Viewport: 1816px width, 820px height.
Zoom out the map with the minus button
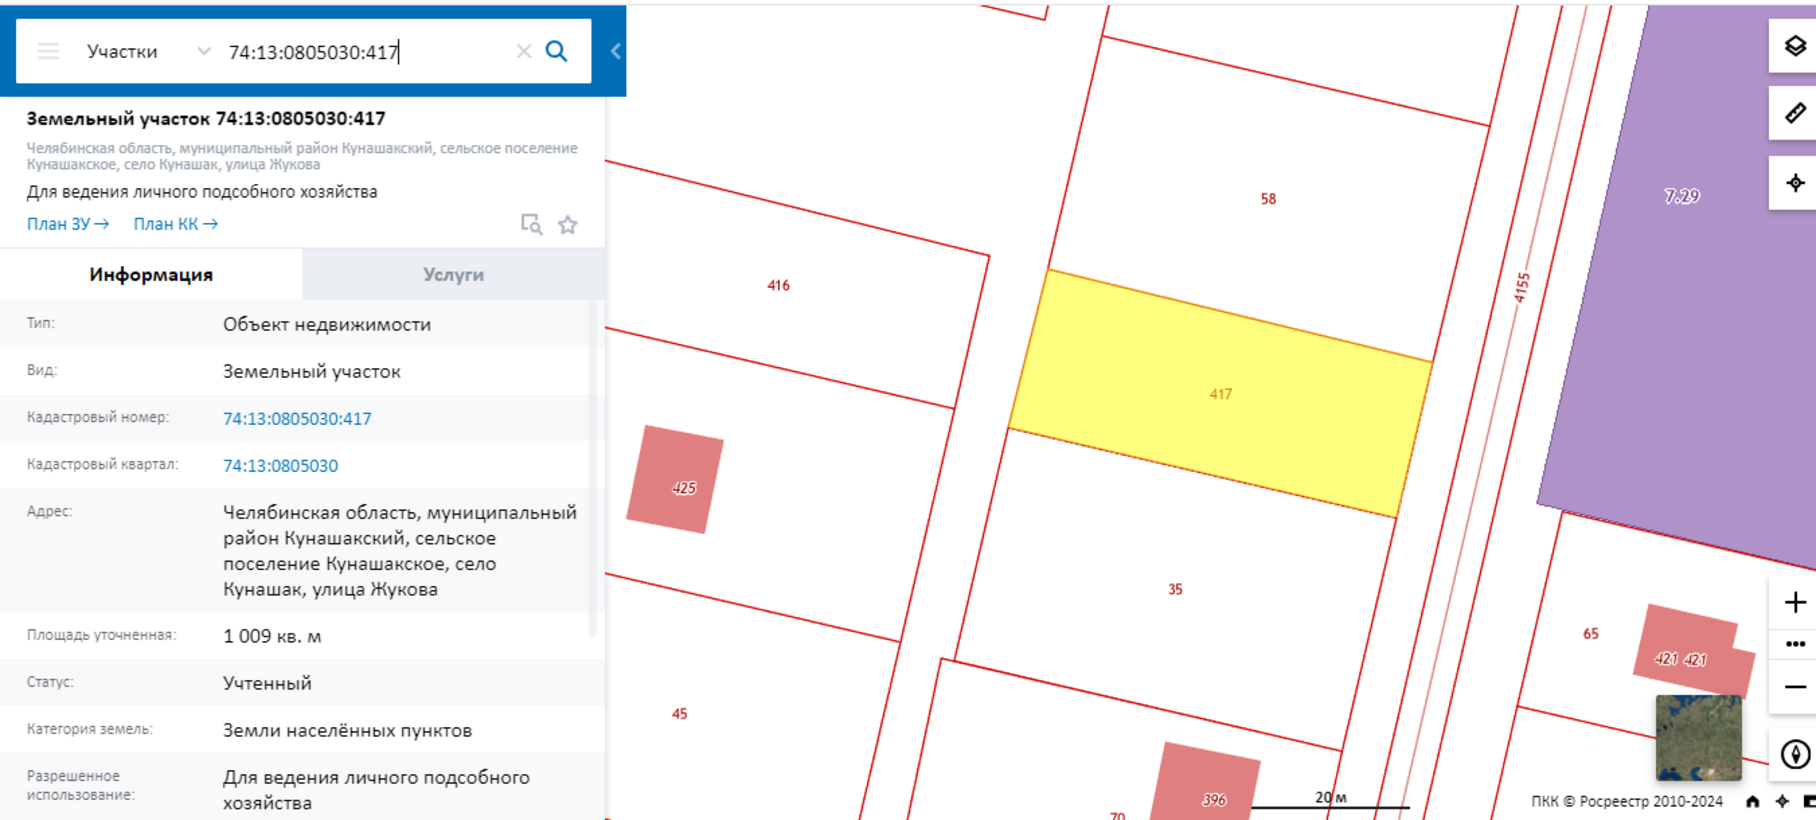1794,687
